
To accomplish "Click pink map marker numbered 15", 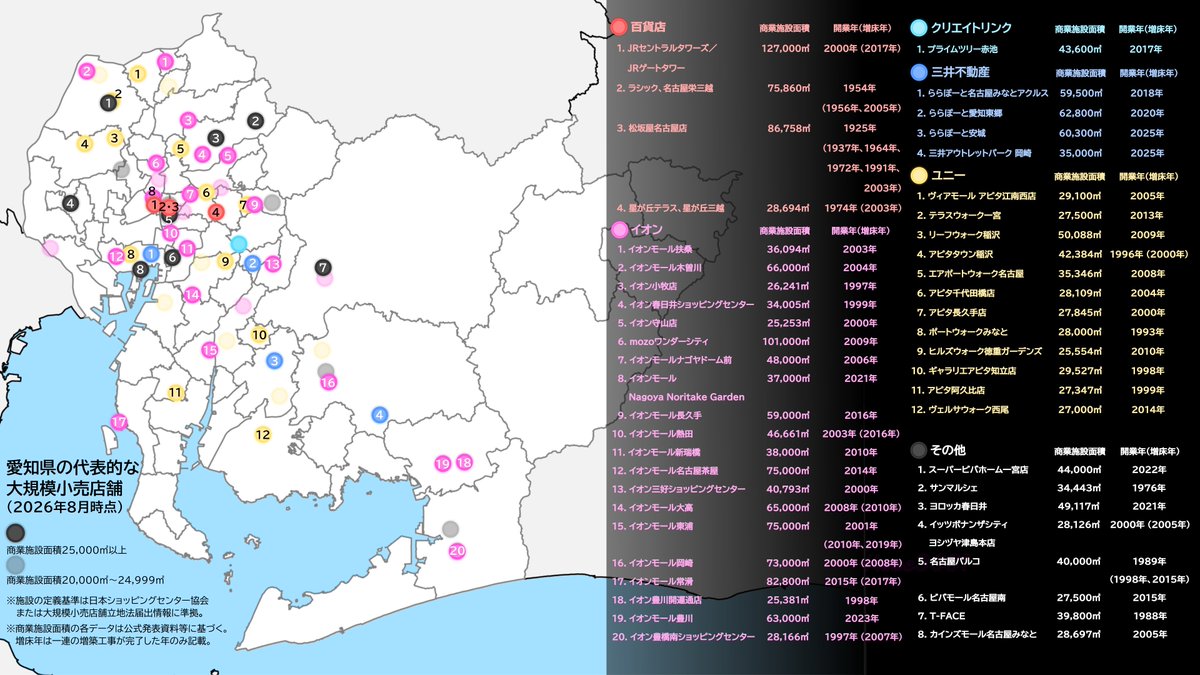I will [210, 350].
